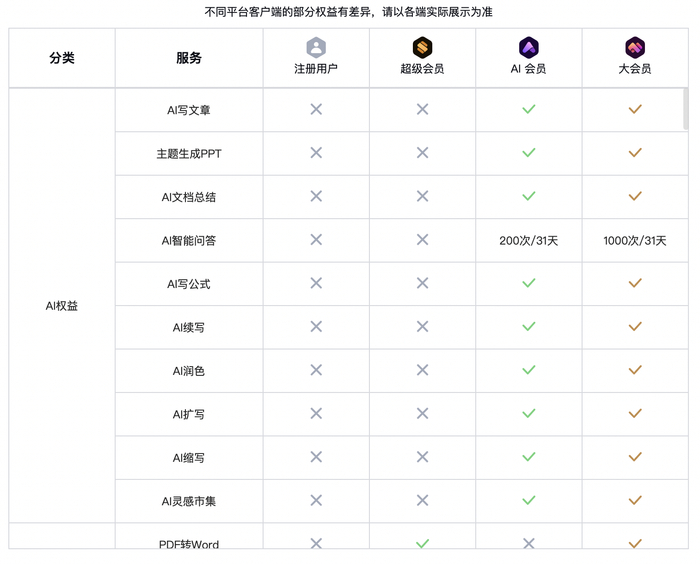The height and width of the screenshot is (564, 700).
Task: Click the 200次/31天 quota cell
Action: pyautogui.click(x=529, y=240)
